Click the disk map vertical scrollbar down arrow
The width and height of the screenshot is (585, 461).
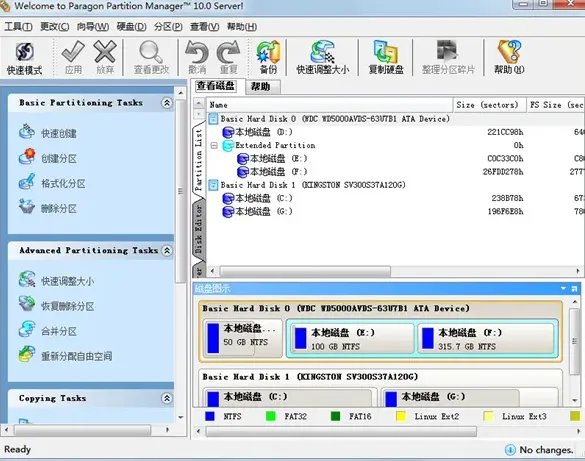[x=575, y=401]
